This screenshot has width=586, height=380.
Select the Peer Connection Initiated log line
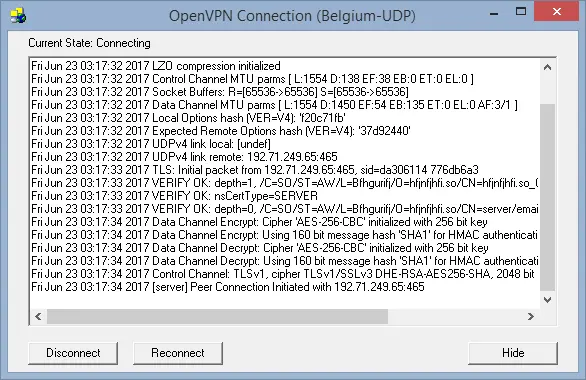tap(228, 287)
